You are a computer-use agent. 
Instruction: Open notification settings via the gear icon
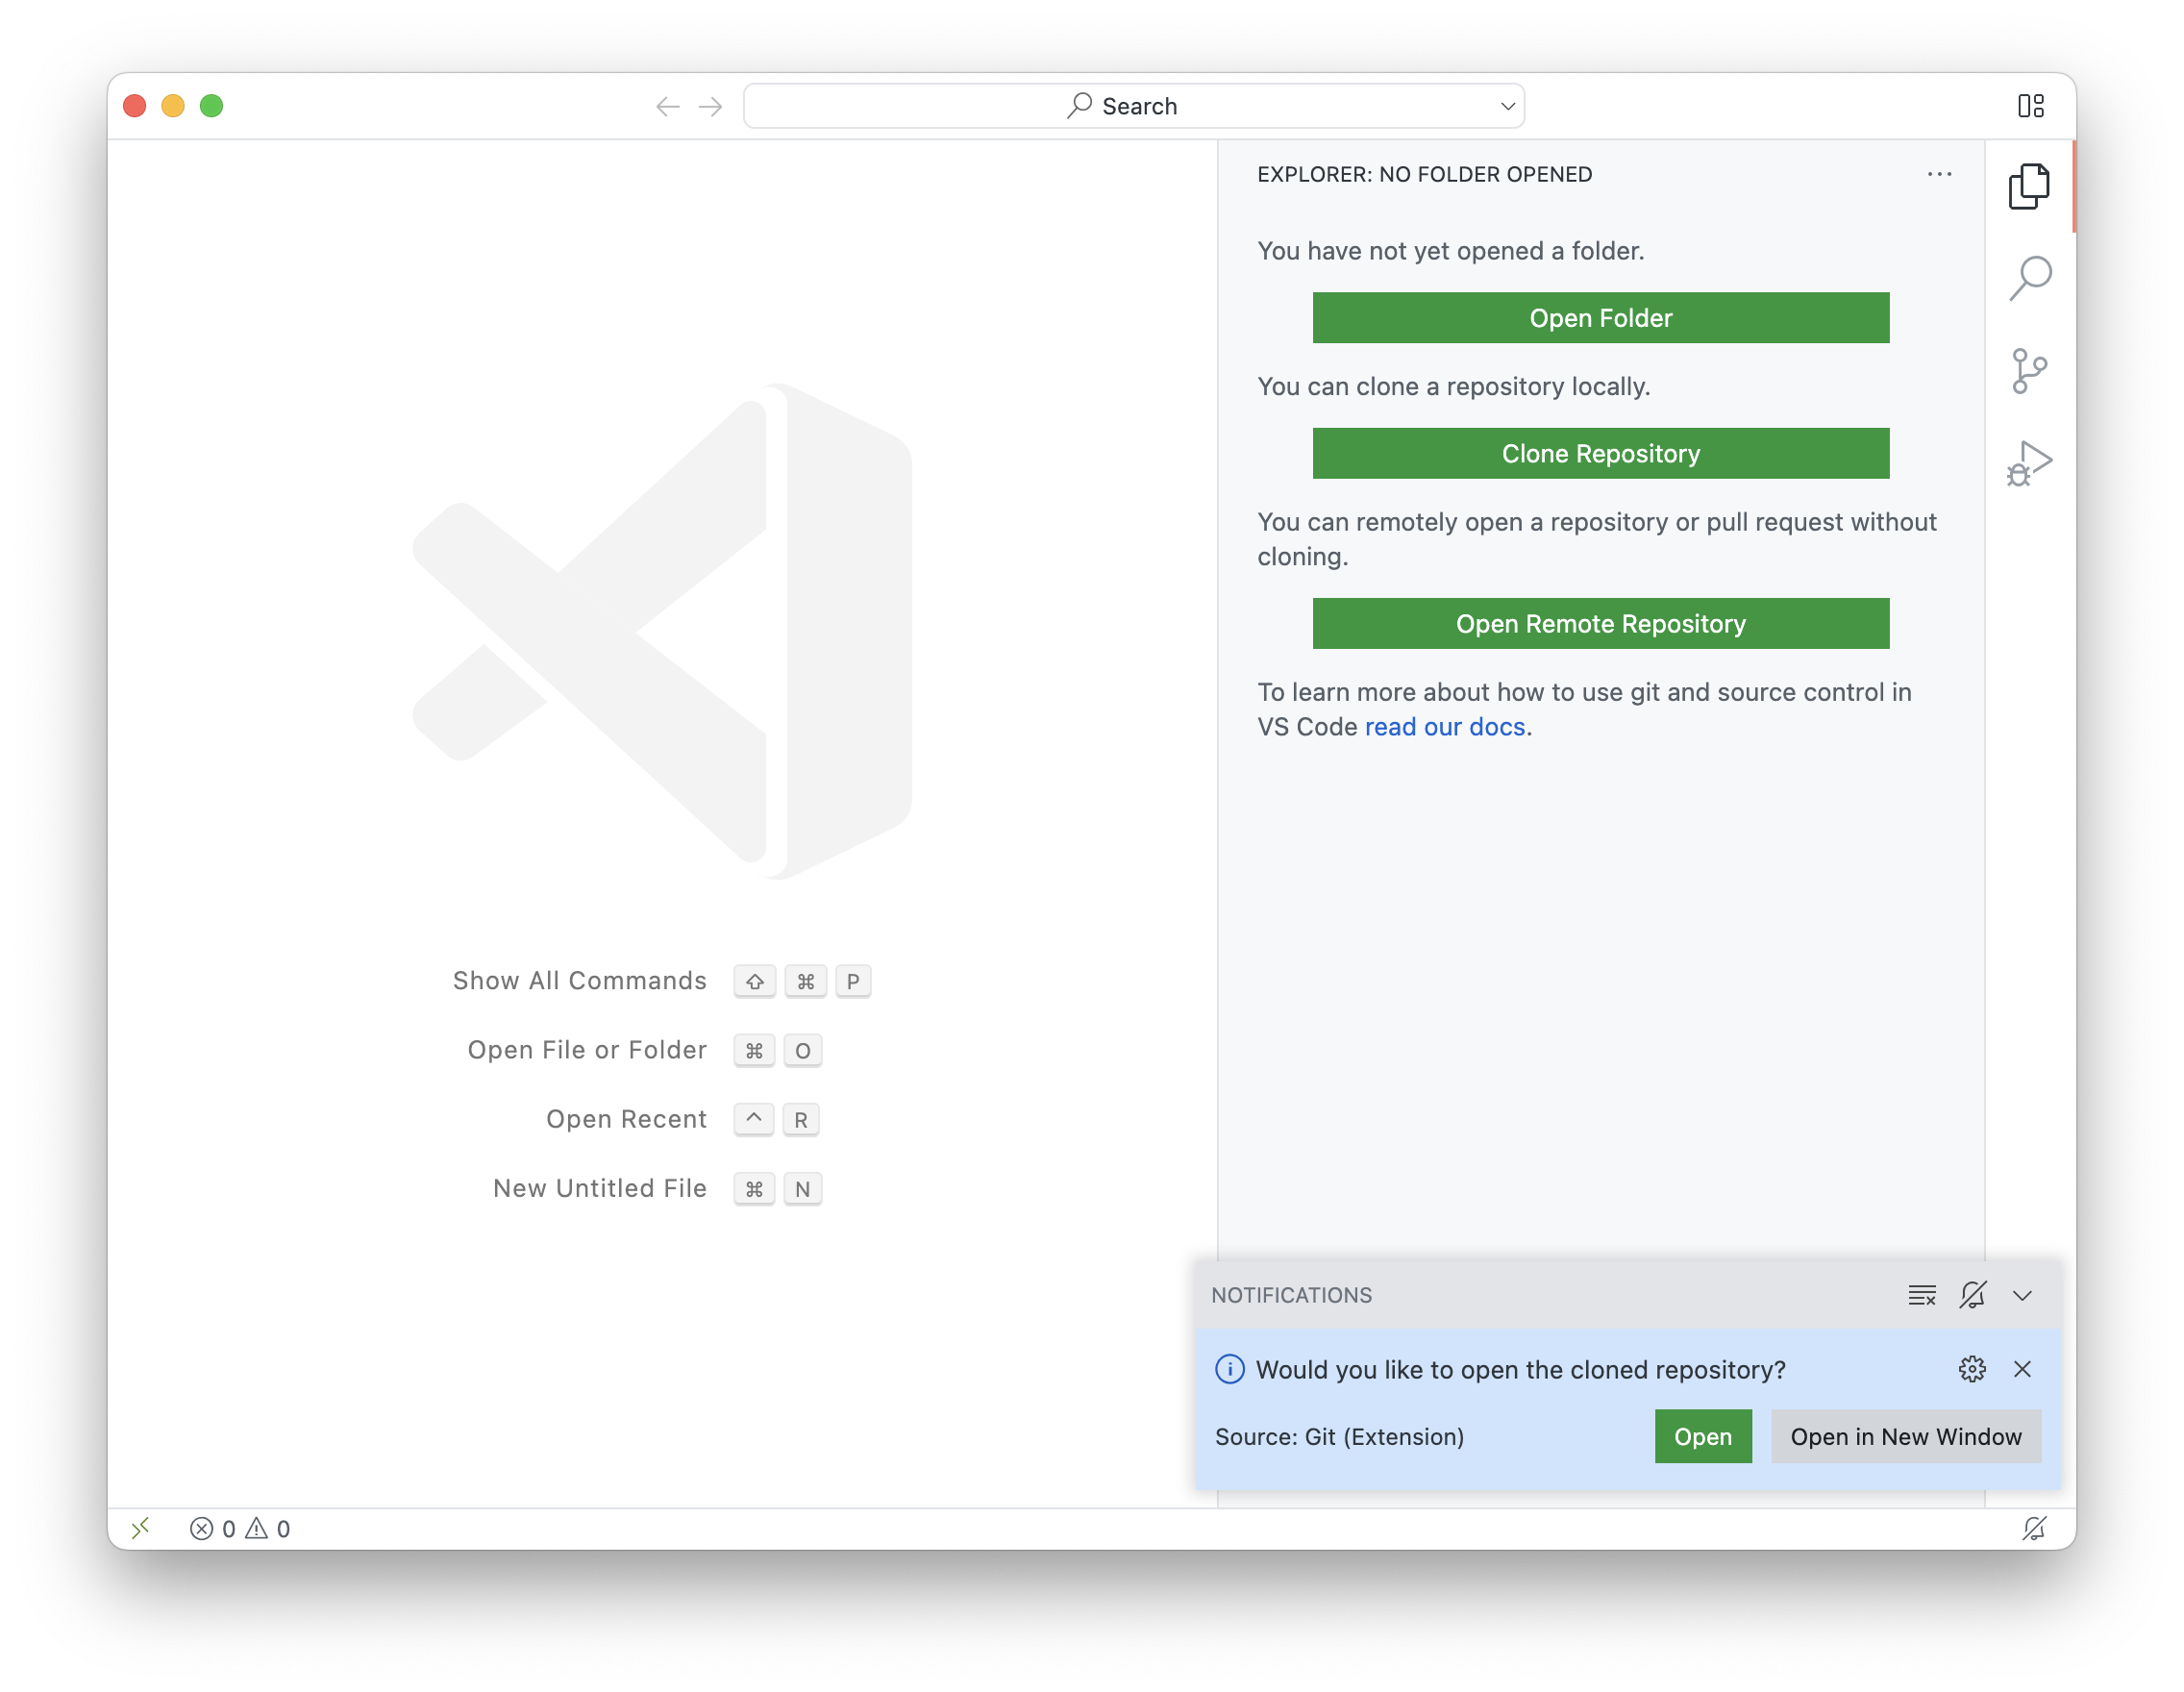[1971, 1370]
